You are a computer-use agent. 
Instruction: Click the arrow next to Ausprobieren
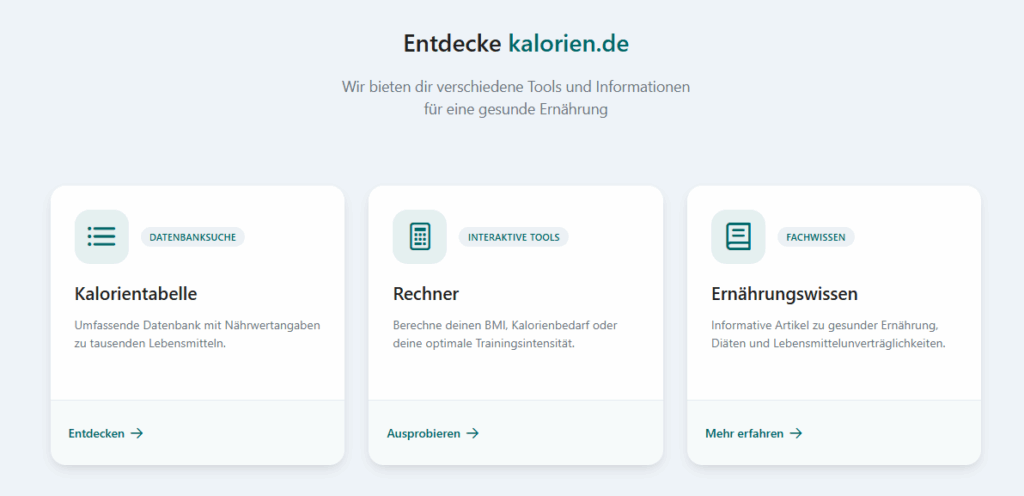472,433
